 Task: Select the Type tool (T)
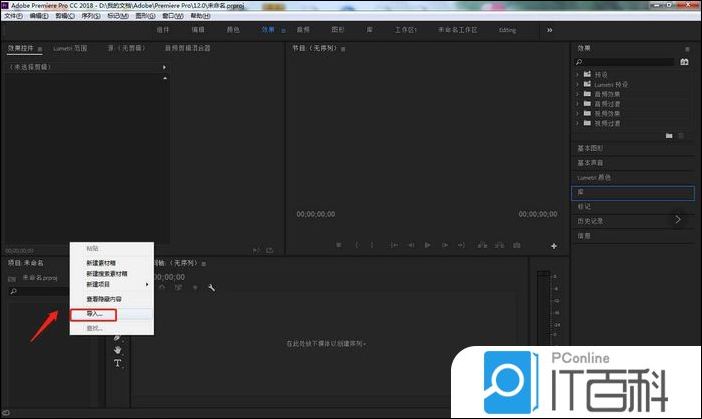pyautogui.click(x=117, y=364)
